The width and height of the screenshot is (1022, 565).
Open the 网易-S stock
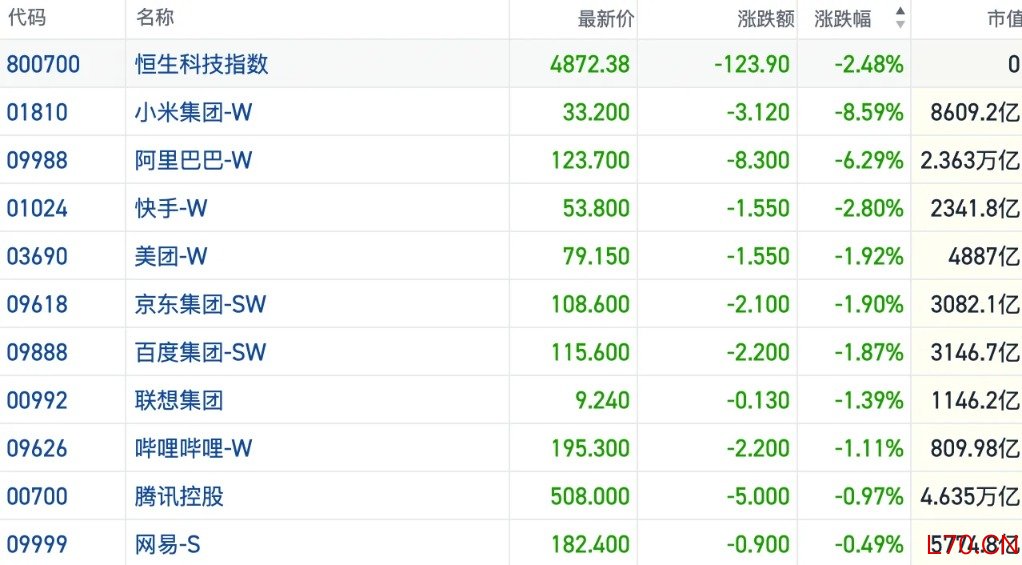tap(168, 544)
